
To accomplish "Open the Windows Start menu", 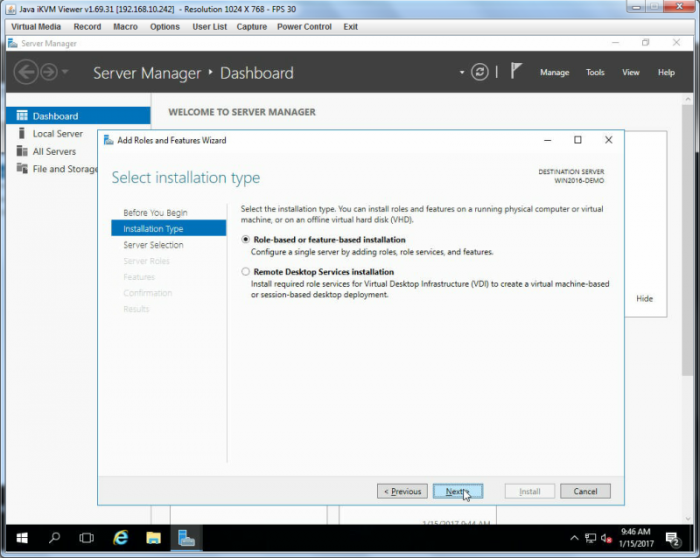I will [x=21, y=538].
